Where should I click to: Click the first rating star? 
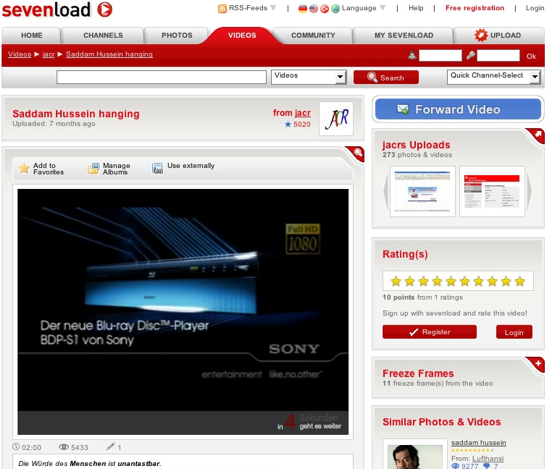[x=396, y=281]
